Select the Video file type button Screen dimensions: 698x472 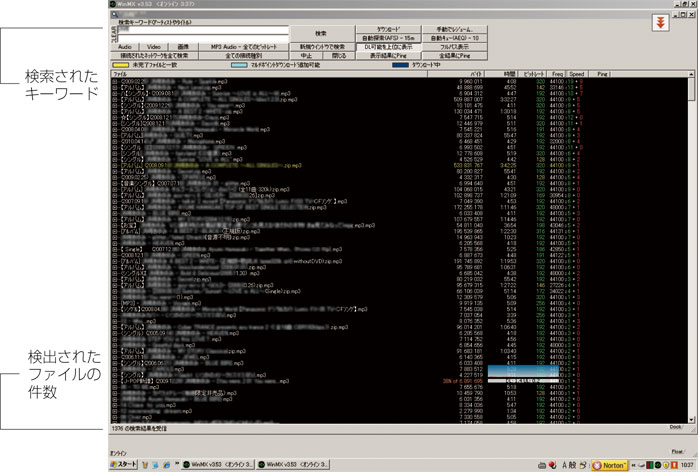(154, 47)
